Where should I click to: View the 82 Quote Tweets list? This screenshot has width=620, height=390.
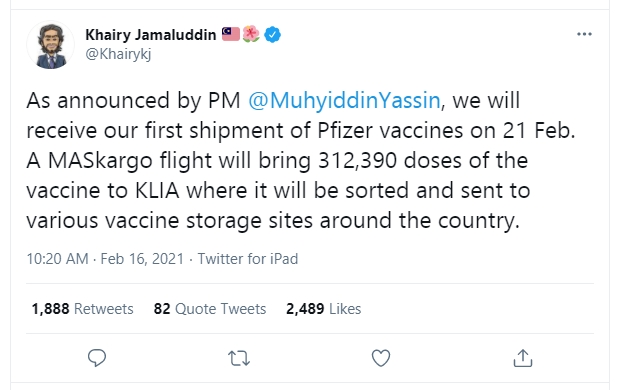[210, 309]
